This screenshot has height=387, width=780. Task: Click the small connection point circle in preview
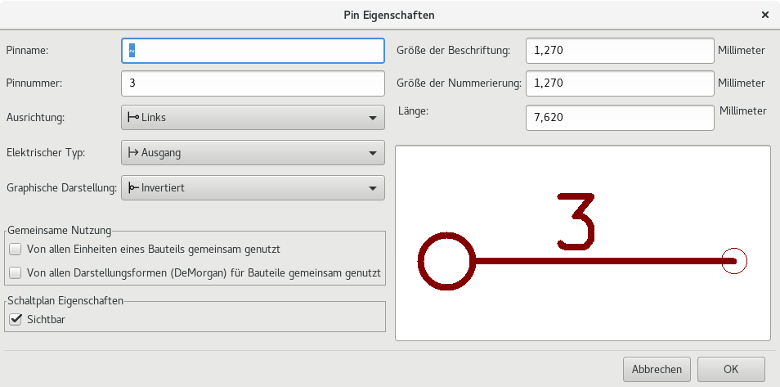tap(734, 261)
